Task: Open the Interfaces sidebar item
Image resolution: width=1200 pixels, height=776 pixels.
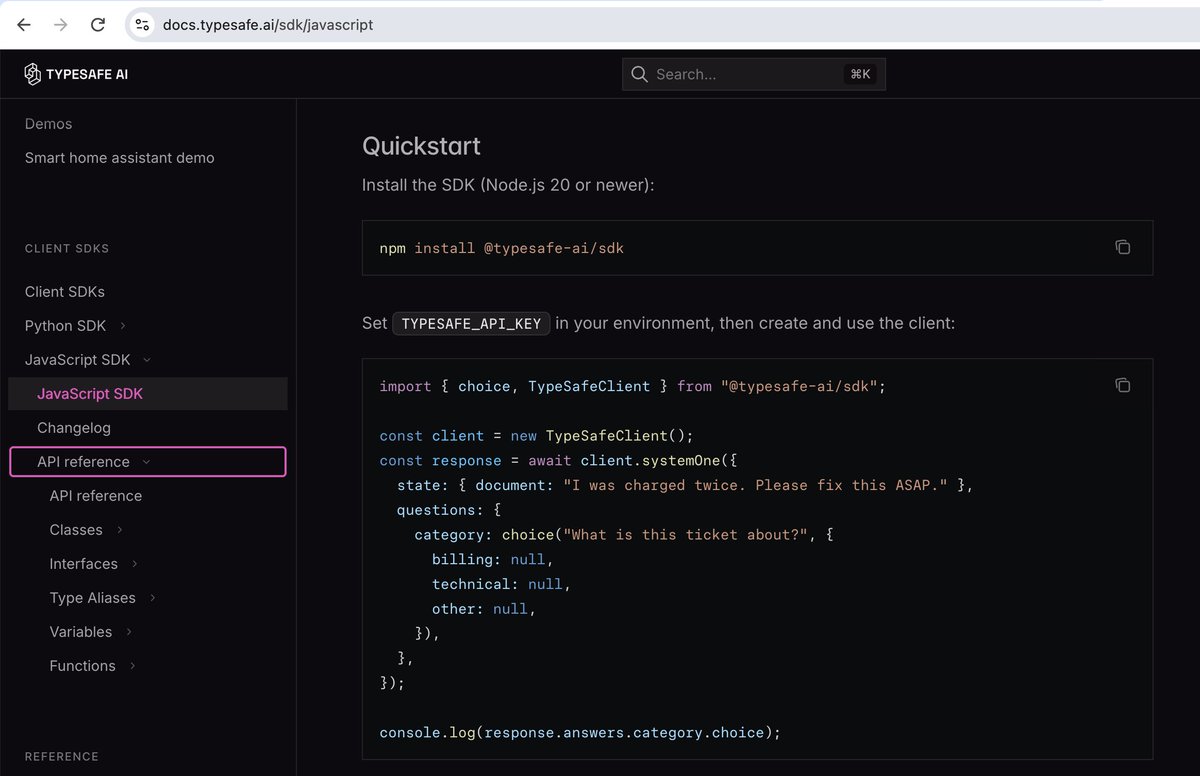Action: coord(84,564)
